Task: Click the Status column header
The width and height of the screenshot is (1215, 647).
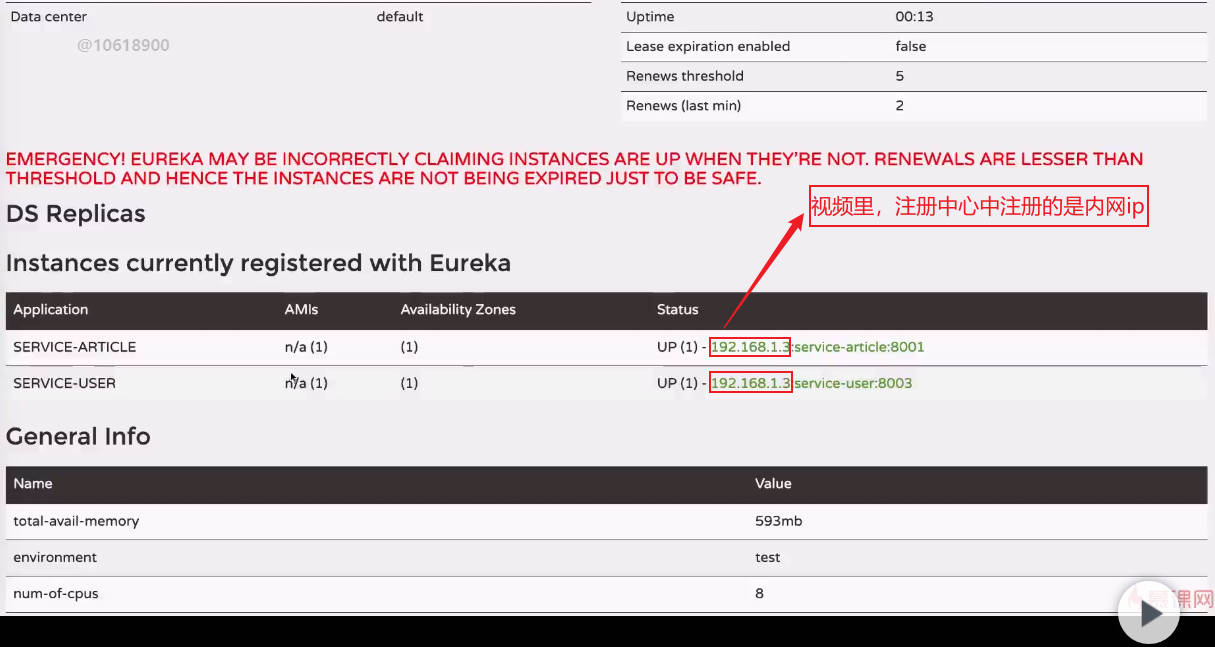Action: 677,310
